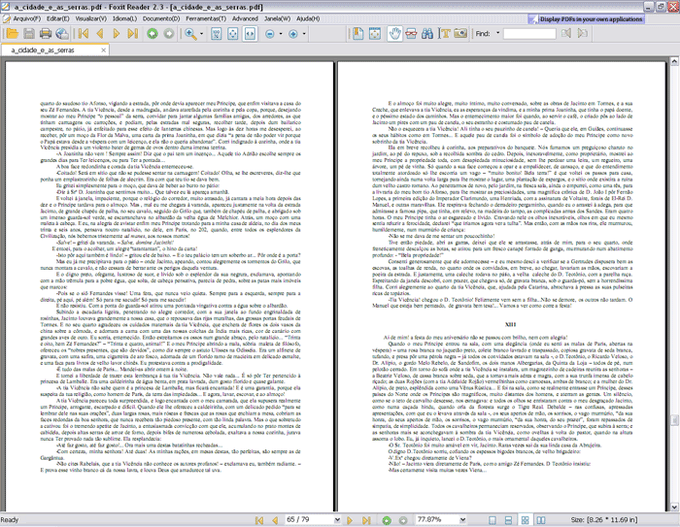680x527 pixels.
Task: Open the zoom percentage dropdown
Action: pyautogui.click(x=463, y=520)
